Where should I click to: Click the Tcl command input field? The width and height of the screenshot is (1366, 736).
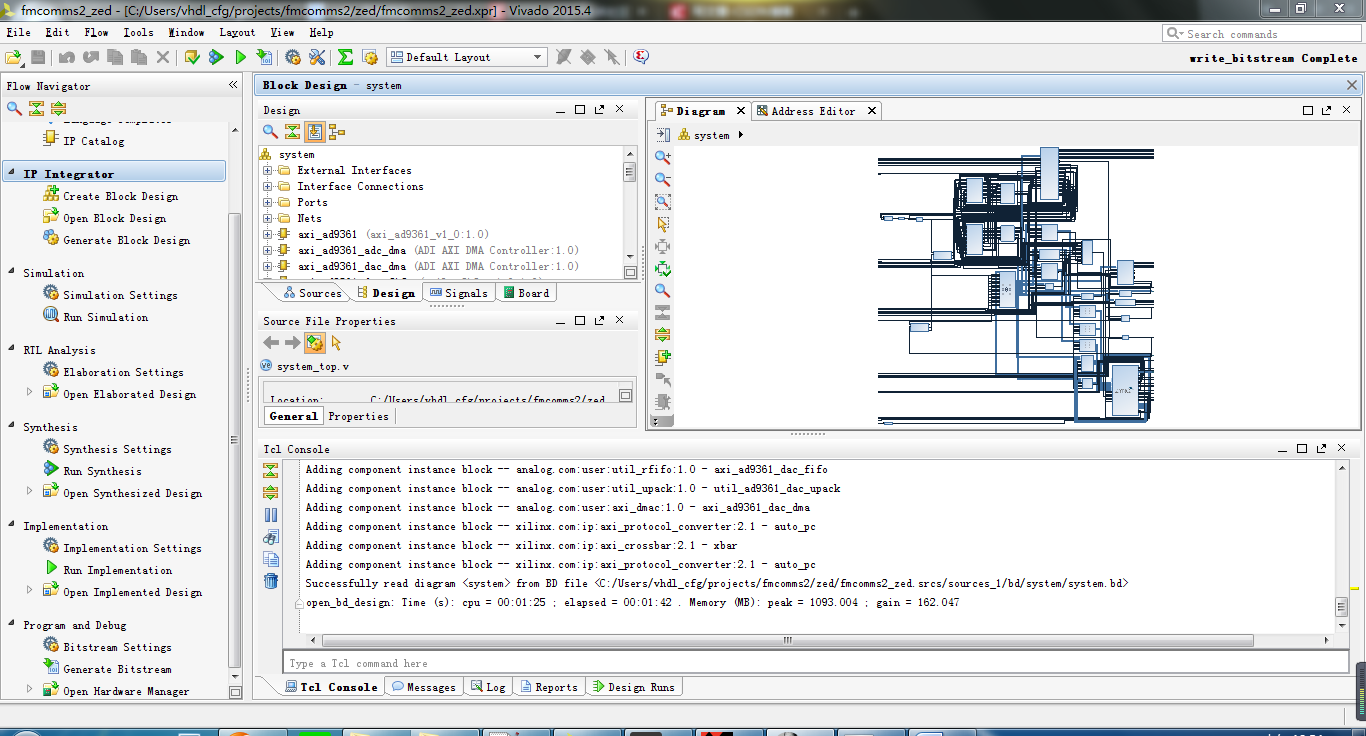point(816,663)
